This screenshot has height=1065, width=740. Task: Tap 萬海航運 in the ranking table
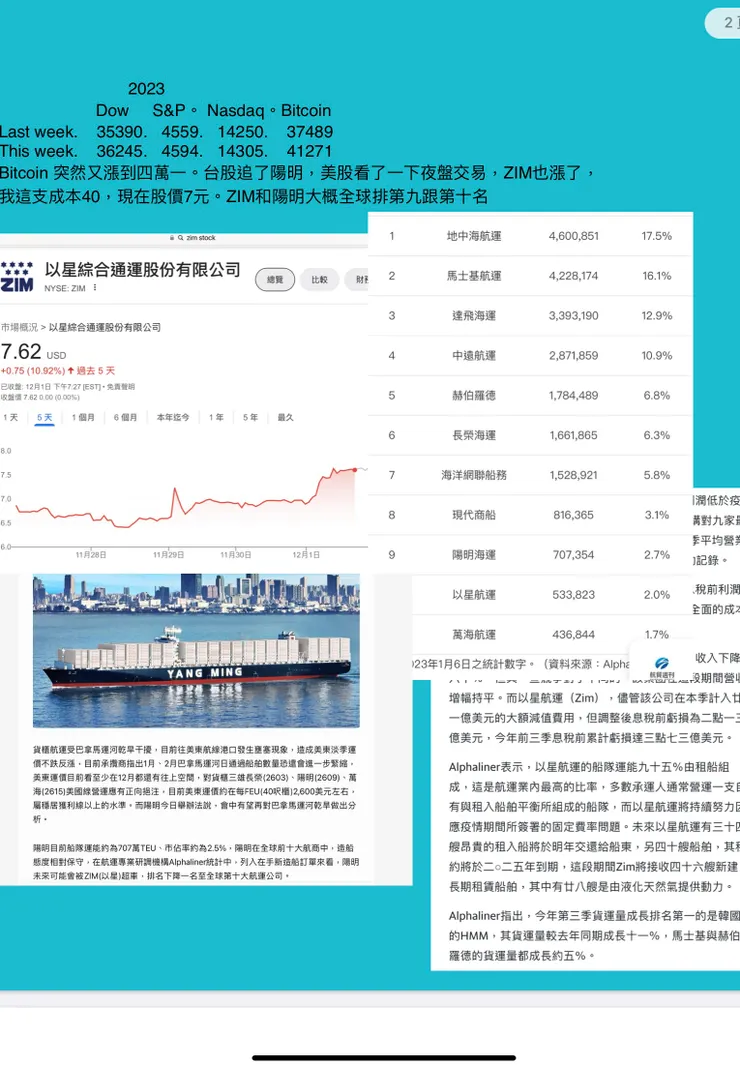click(474, 634)
